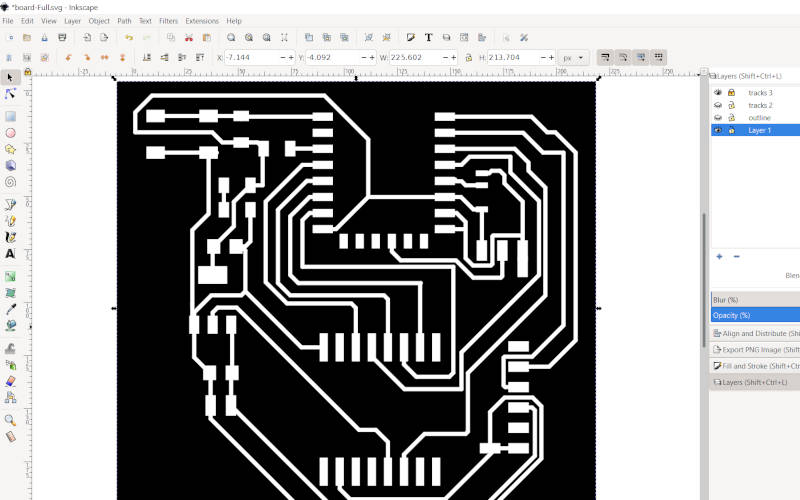Open the Layer menu

pos(72,21)
